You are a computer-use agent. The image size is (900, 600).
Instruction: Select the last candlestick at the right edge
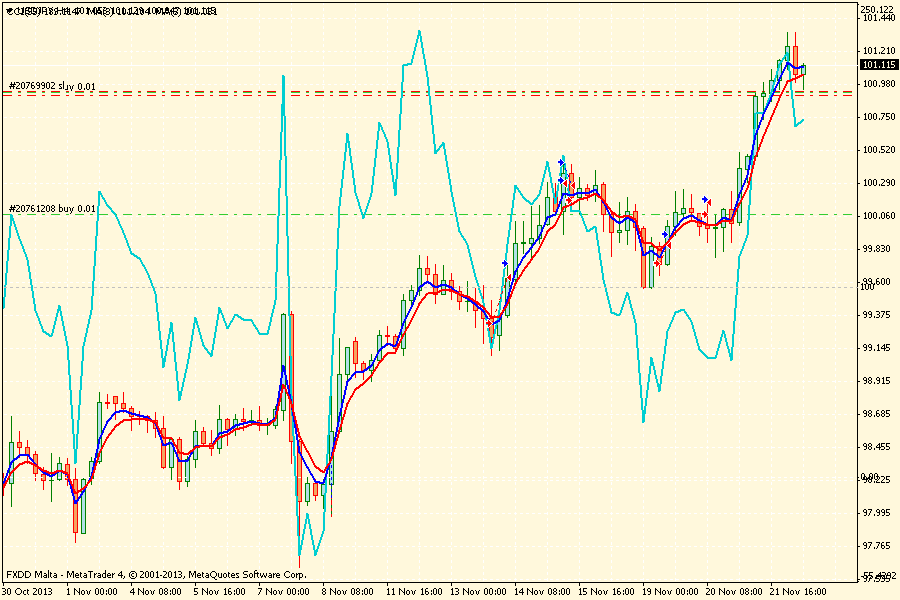pos(803,69)
